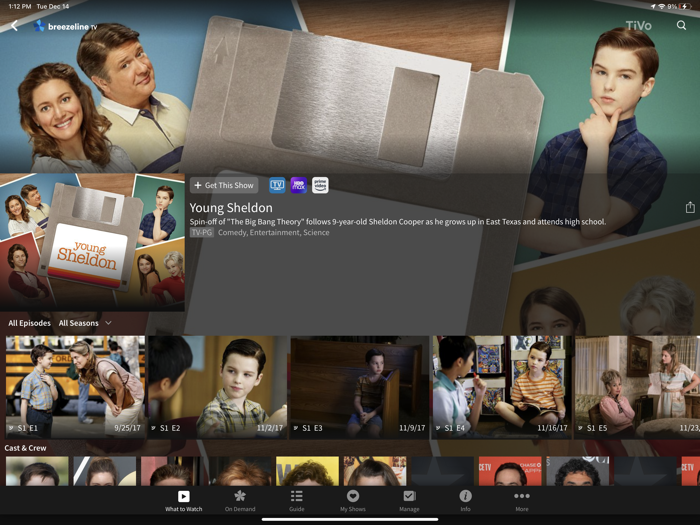This screenshot has height=525, width=700.
Task: Click the battery status icon
Action: click(x=685, y=7)
